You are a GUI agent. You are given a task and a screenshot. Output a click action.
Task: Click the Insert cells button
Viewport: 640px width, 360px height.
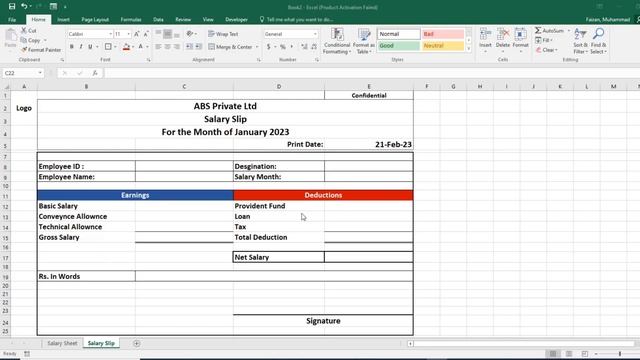tap(485, 40)
